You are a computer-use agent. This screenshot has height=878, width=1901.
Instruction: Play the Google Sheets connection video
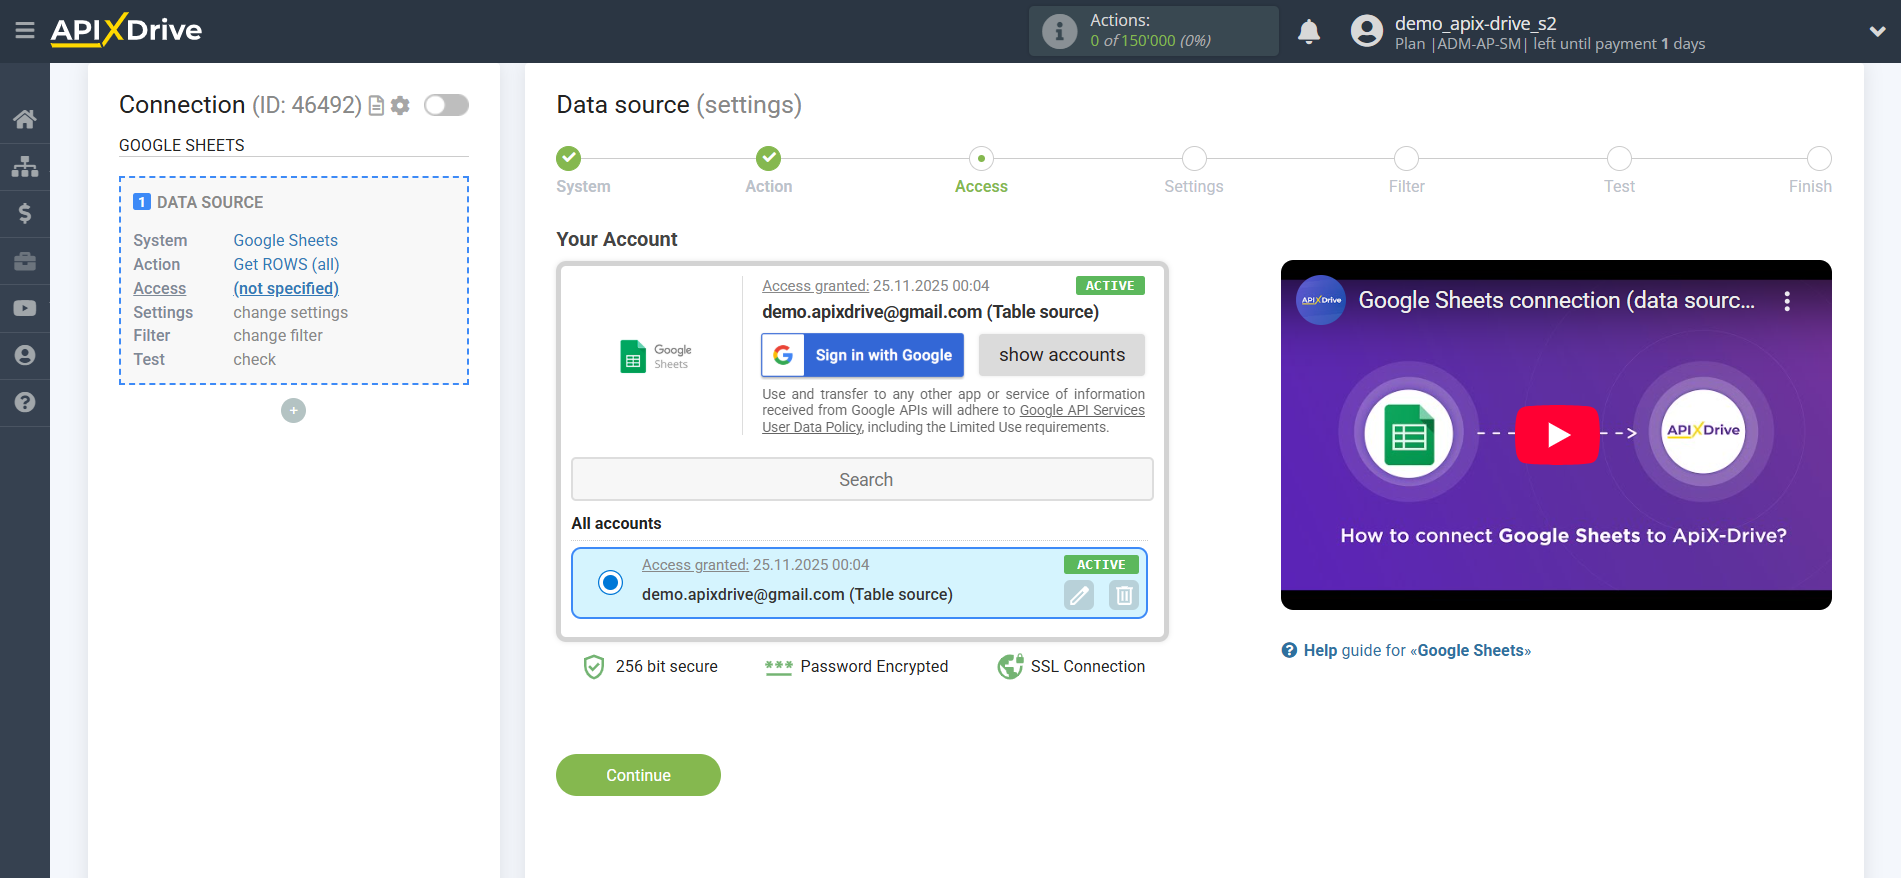1556,435
